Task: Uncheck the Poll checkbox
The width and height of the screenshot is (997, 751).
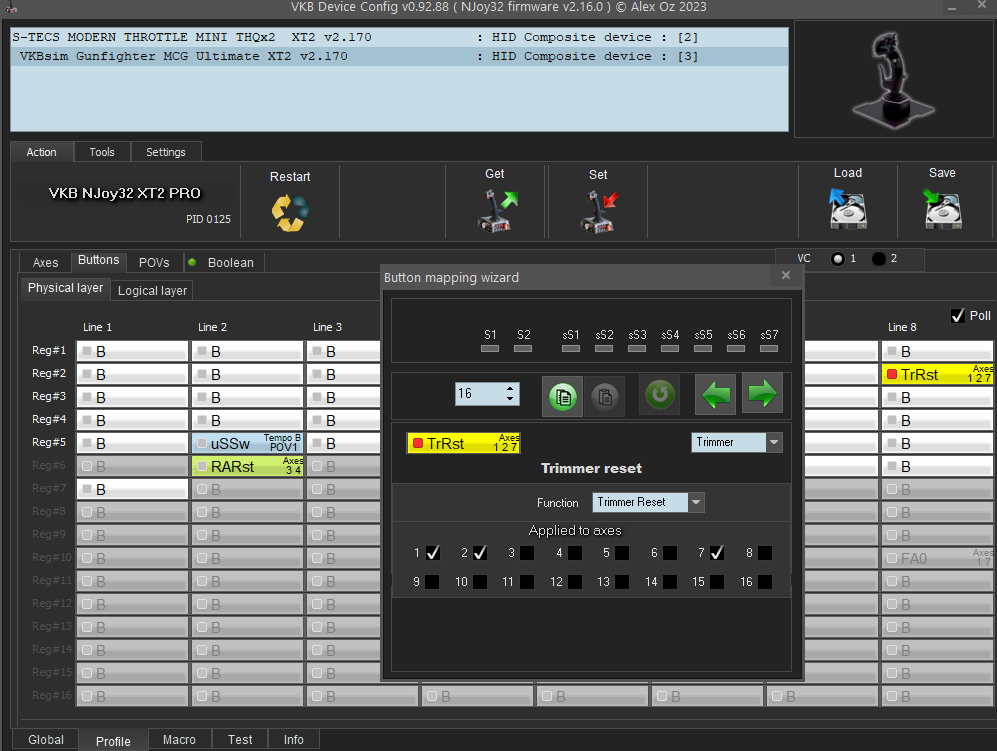Action: click(958, 315)
